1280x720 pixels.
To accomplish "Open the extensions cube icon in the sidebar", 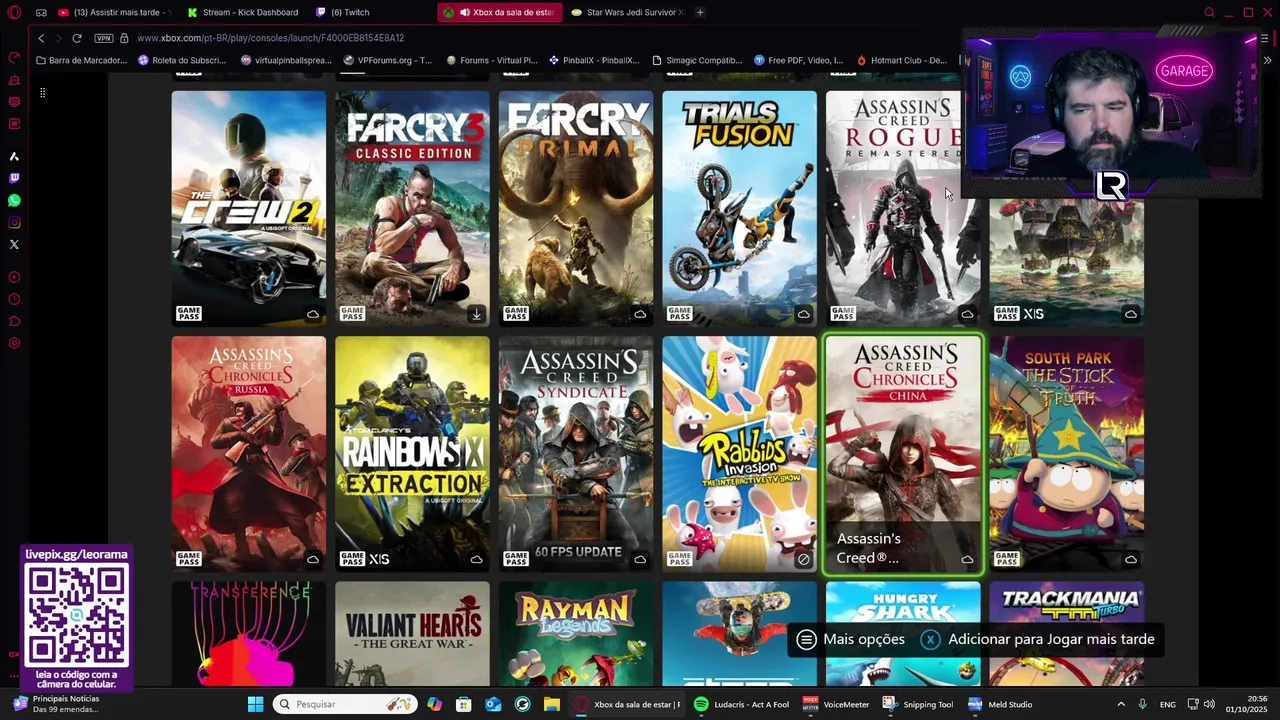I will 14,321.
